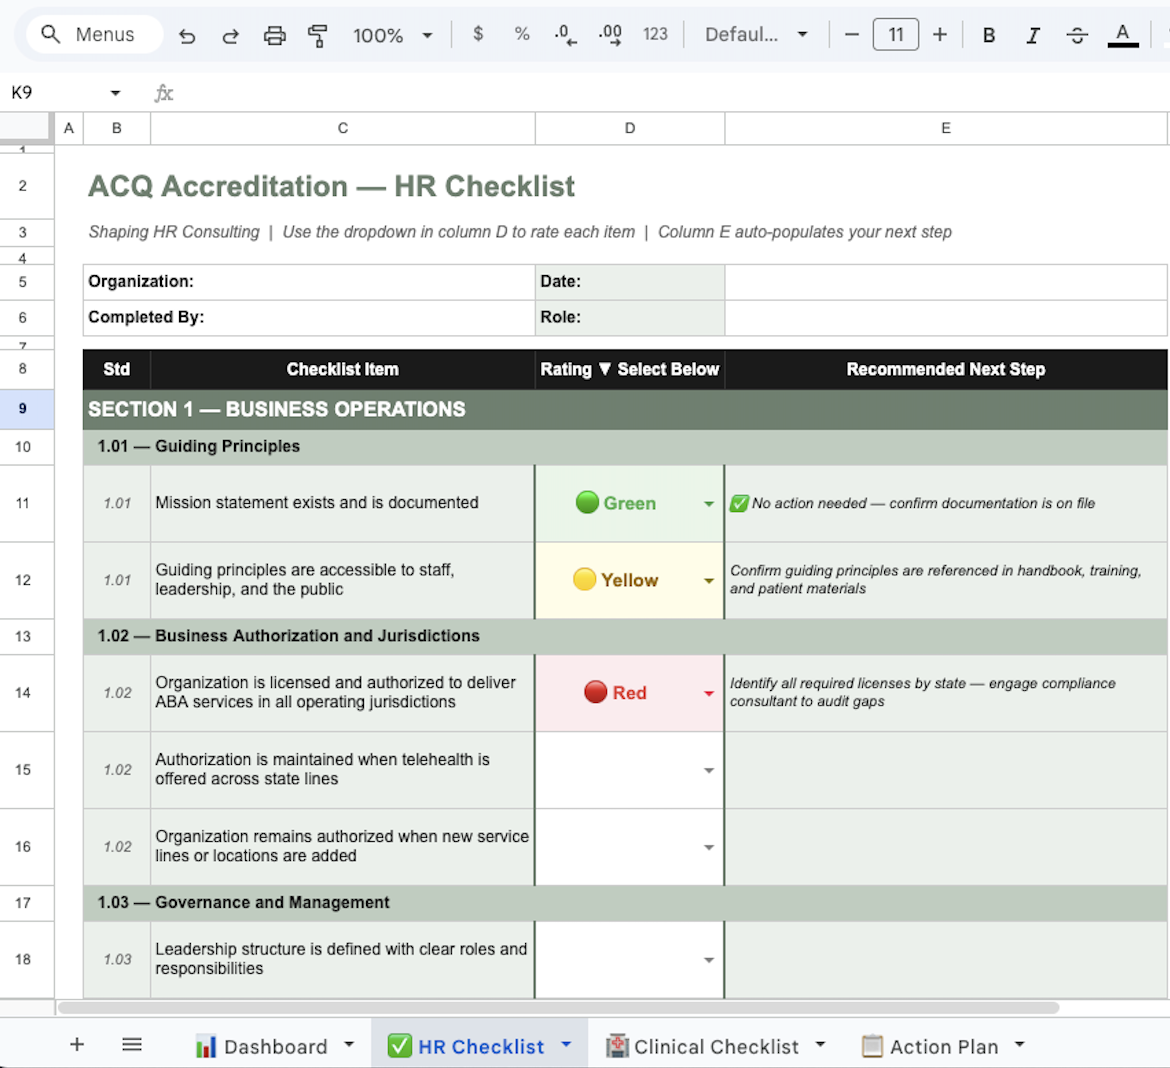Format as percent
Image resolution: width=1170 pixels, height=1068 pixels.
[x=522, y=34]
